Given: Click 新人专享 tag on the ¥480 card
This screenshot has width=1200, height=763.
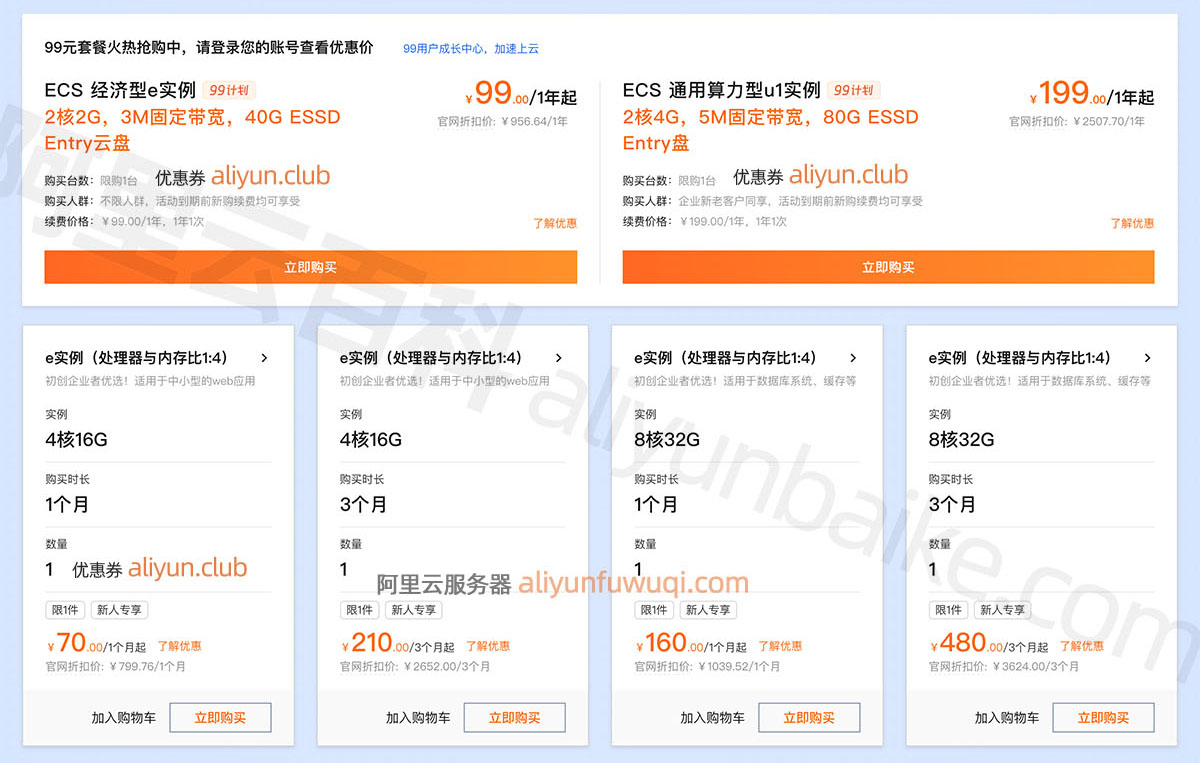Looking at the screenshot, I should tap(1002, 610).
